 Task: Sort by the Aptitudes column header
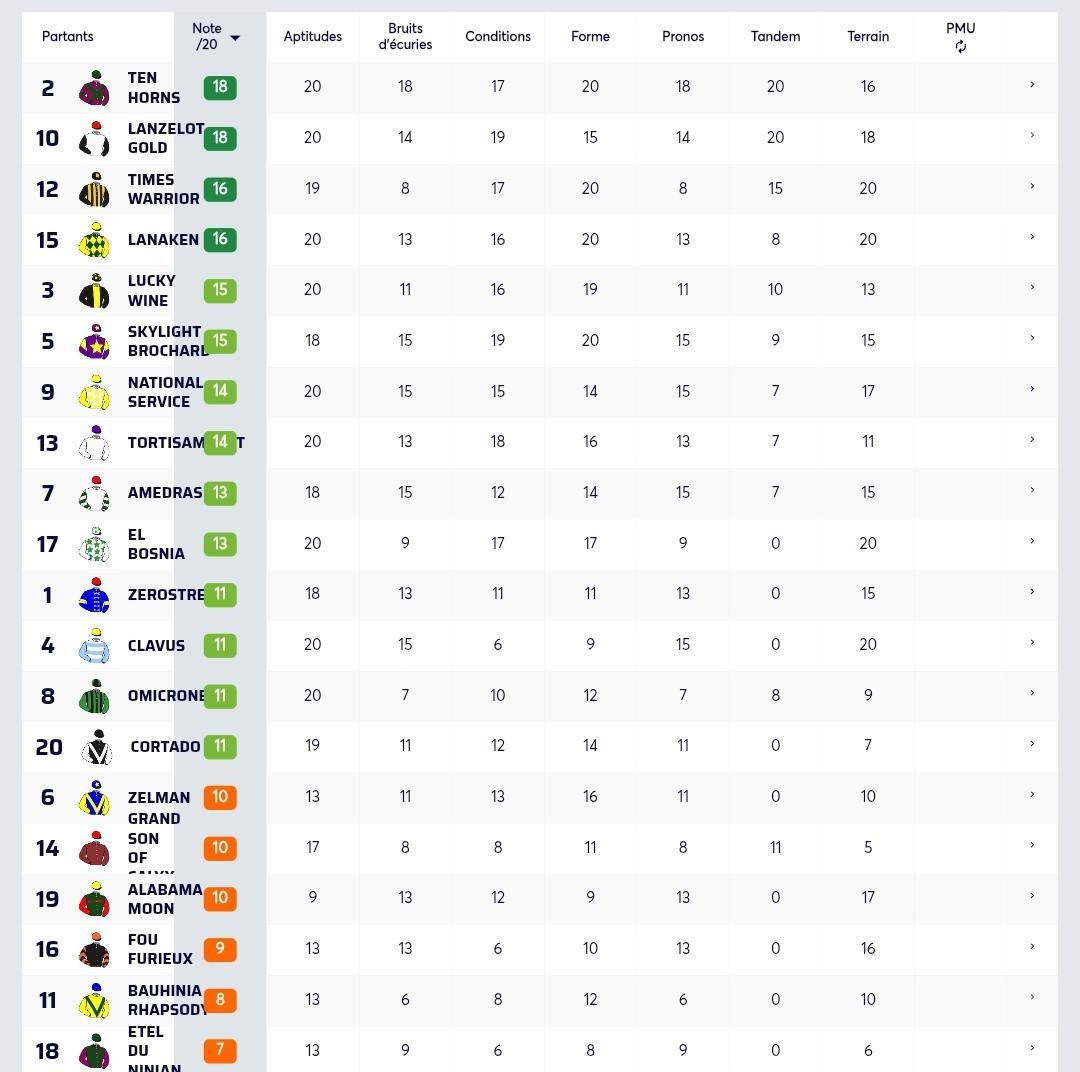pos(313,37)
